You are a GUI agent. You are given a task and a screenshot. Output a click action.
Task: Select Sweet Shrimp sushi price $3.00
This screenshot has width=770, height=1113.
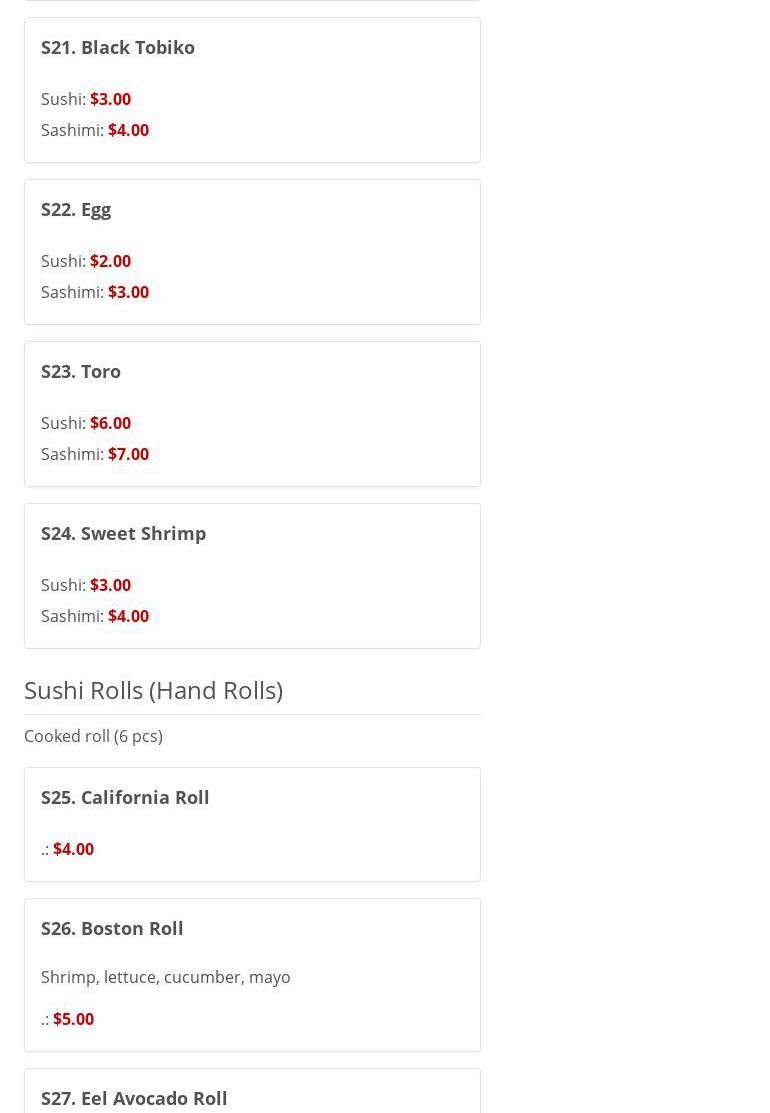(110, 585)
